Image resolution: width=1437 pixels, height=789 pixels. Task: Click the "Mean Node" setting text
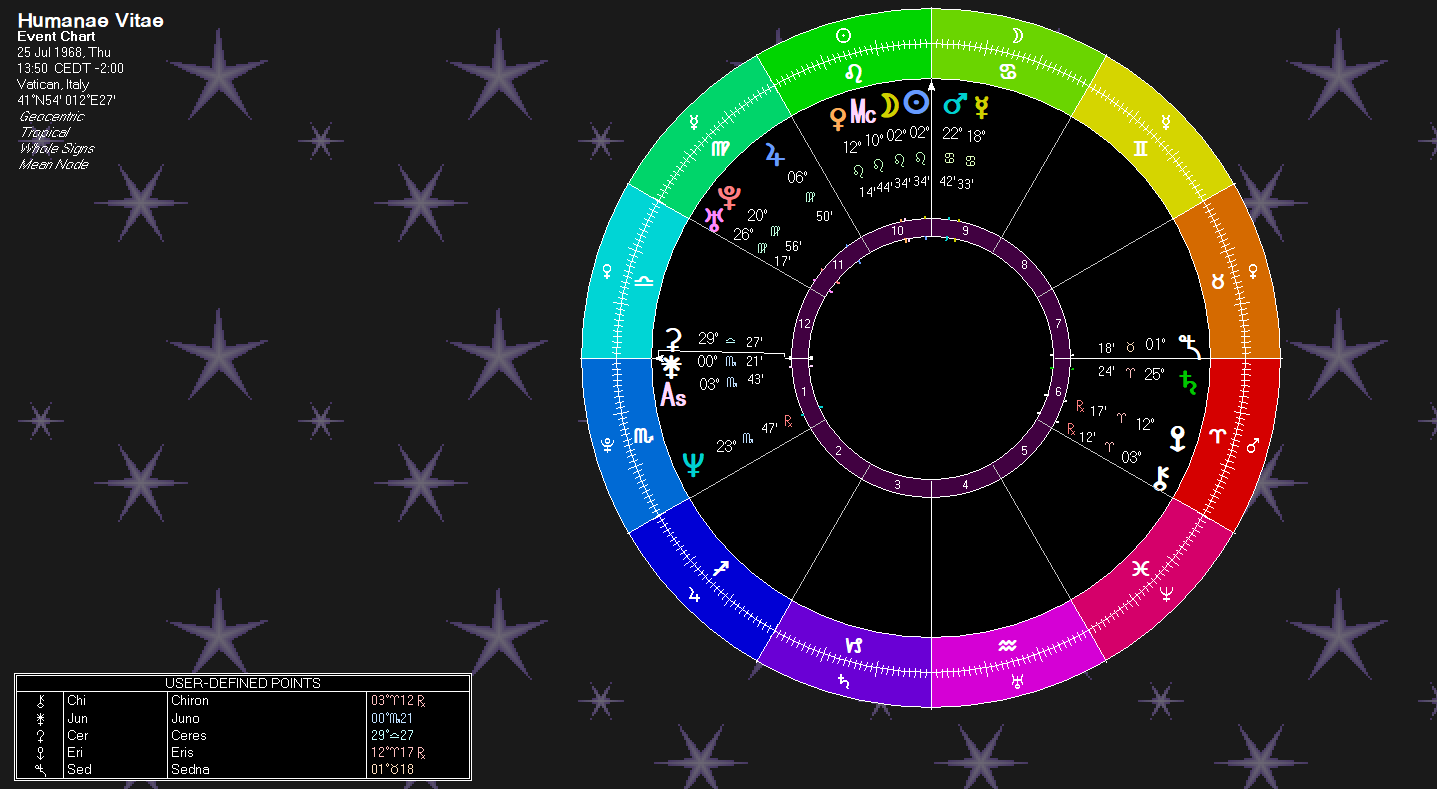[53, 165]
